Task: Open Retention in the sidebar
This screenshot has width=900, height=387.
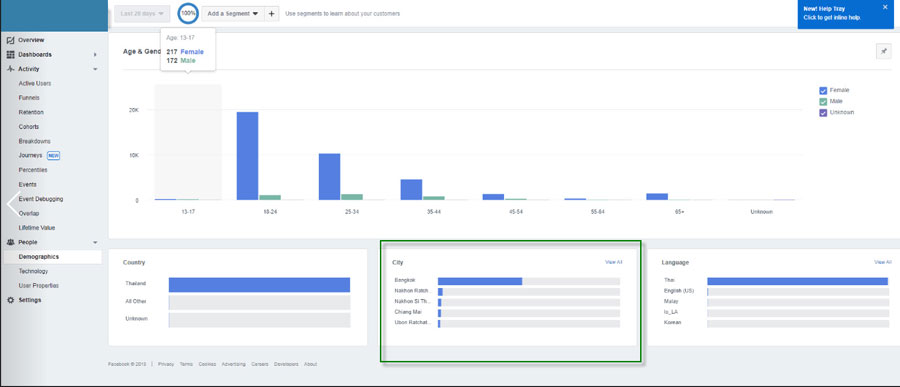Action: tap(31, 113)
